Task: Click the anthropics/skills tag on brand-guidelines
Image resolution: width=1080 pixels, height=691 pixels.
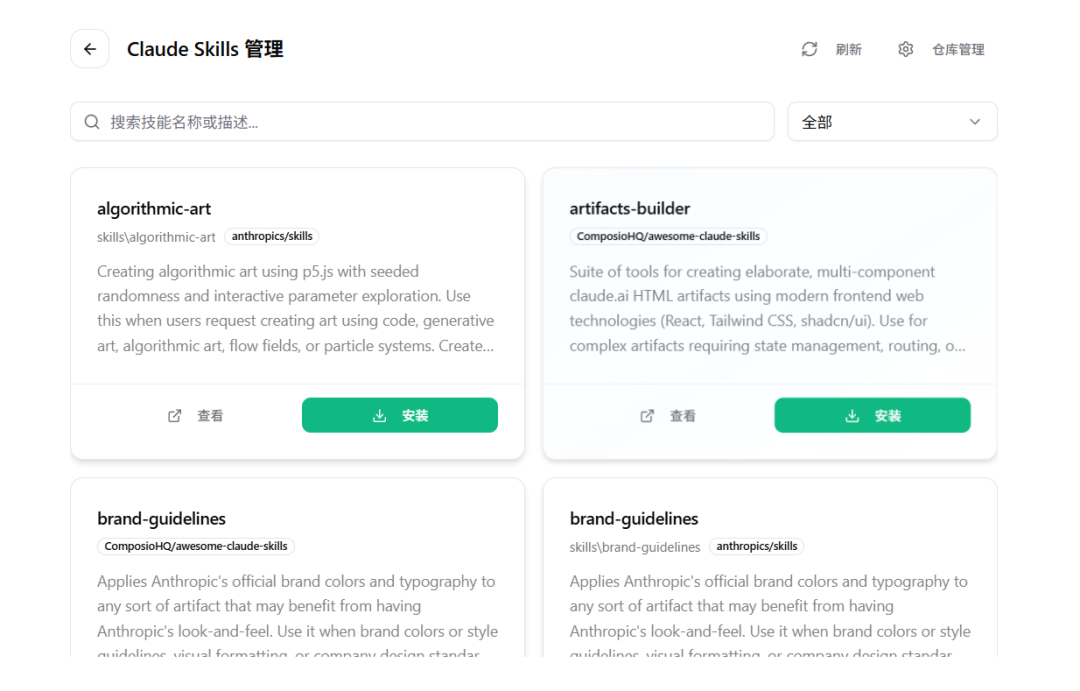Action: tap(757, 547)
